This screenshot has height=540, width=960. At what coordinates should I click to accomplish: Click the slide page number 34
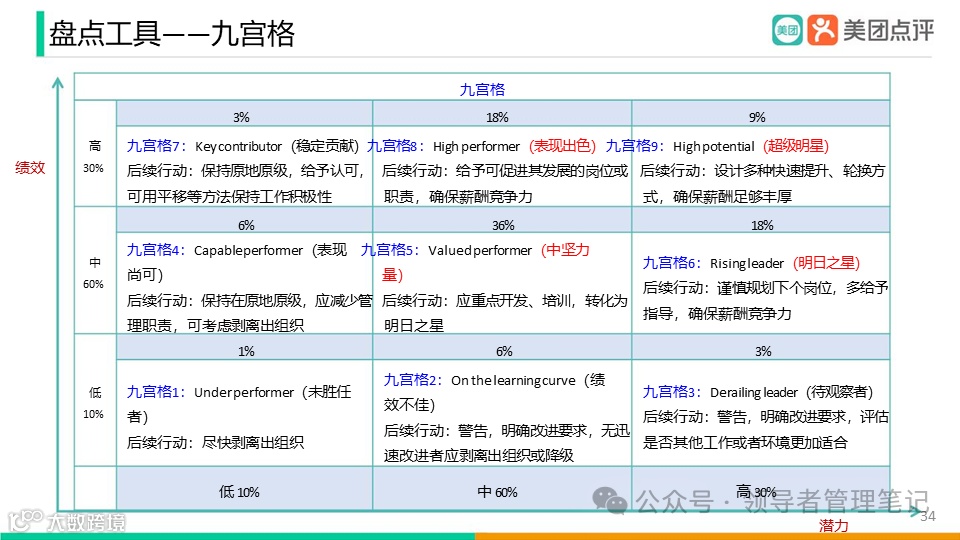928,517
